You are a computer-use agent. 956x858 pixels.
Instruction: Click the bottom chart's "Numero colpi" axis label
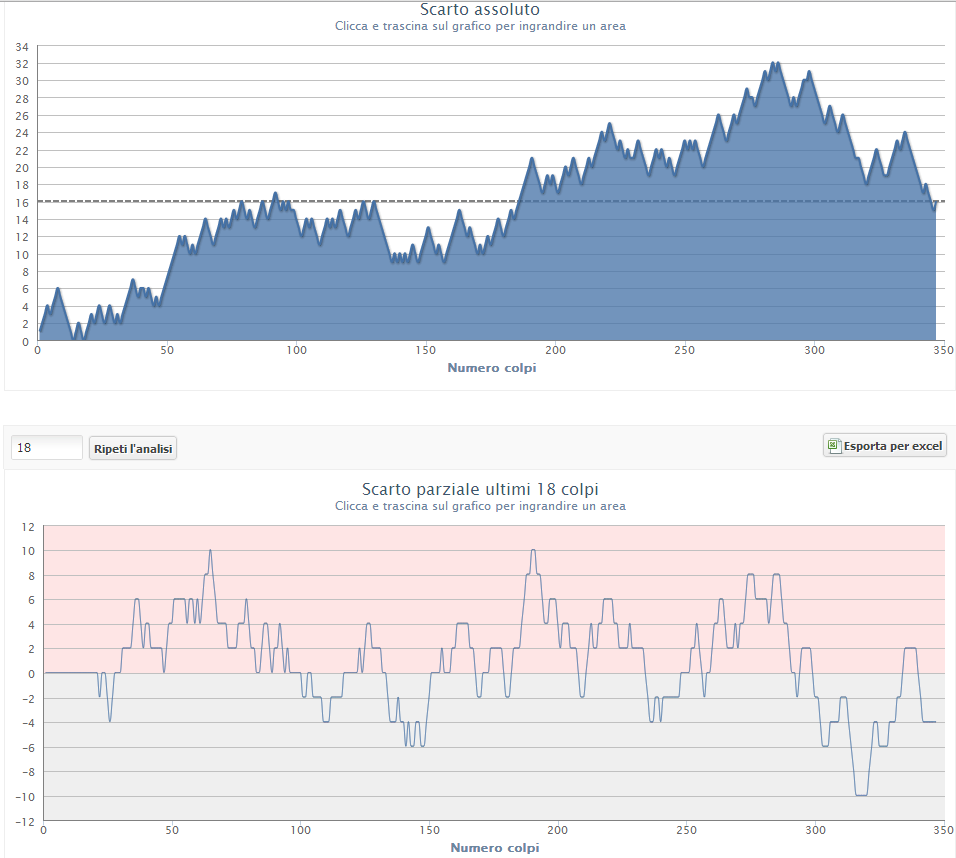point(494,847)
